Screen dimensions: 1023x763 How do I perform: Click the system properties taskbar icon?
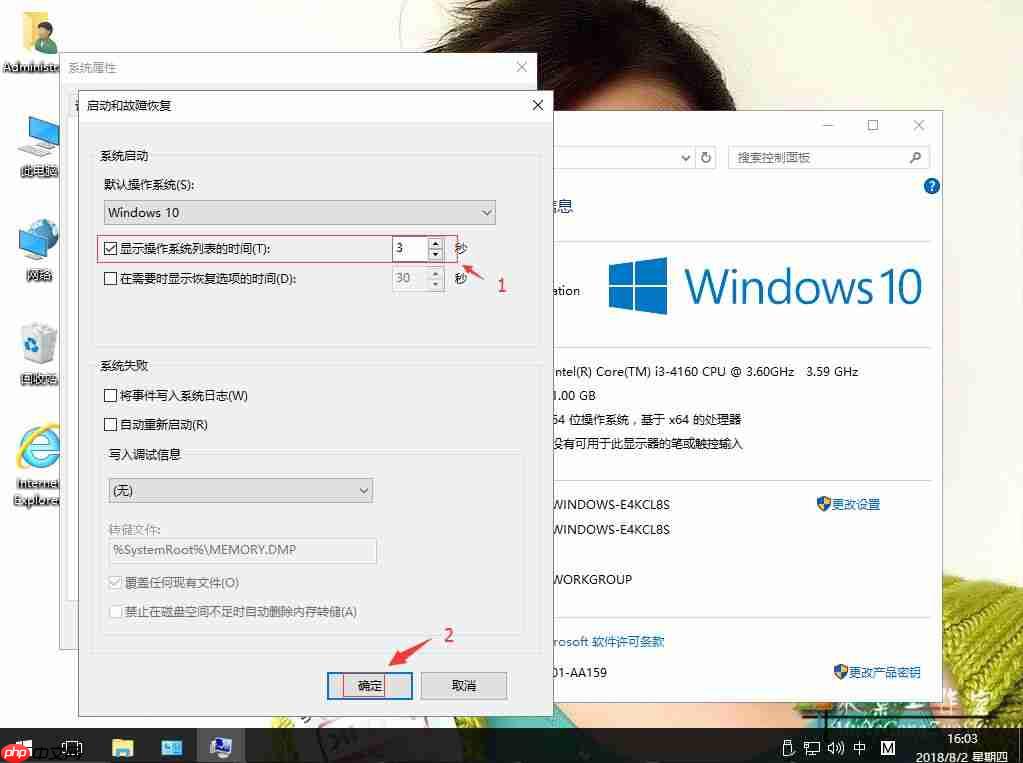[x=221, y=747]
